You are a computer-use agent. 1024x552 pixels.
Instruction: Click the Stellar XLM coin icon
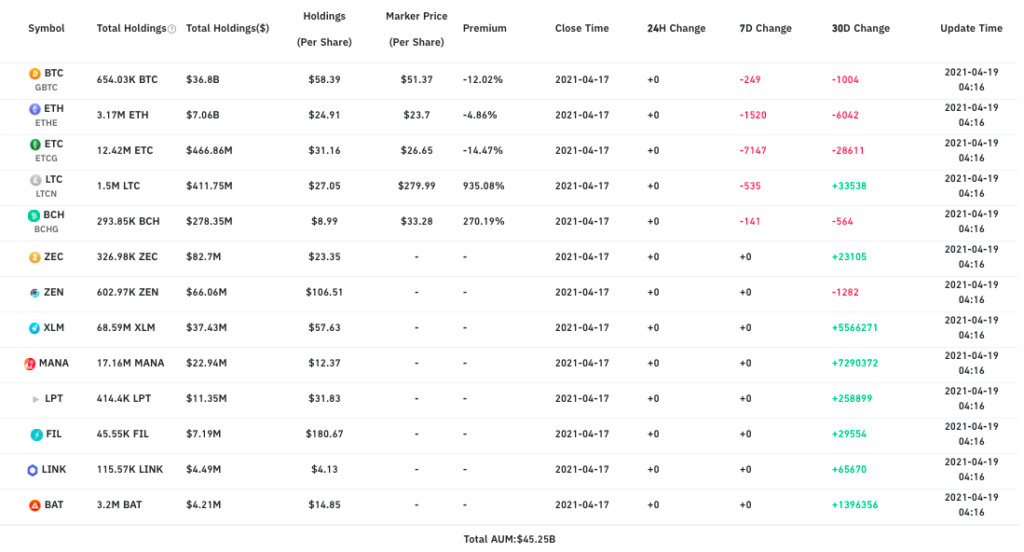pos(34,328)
